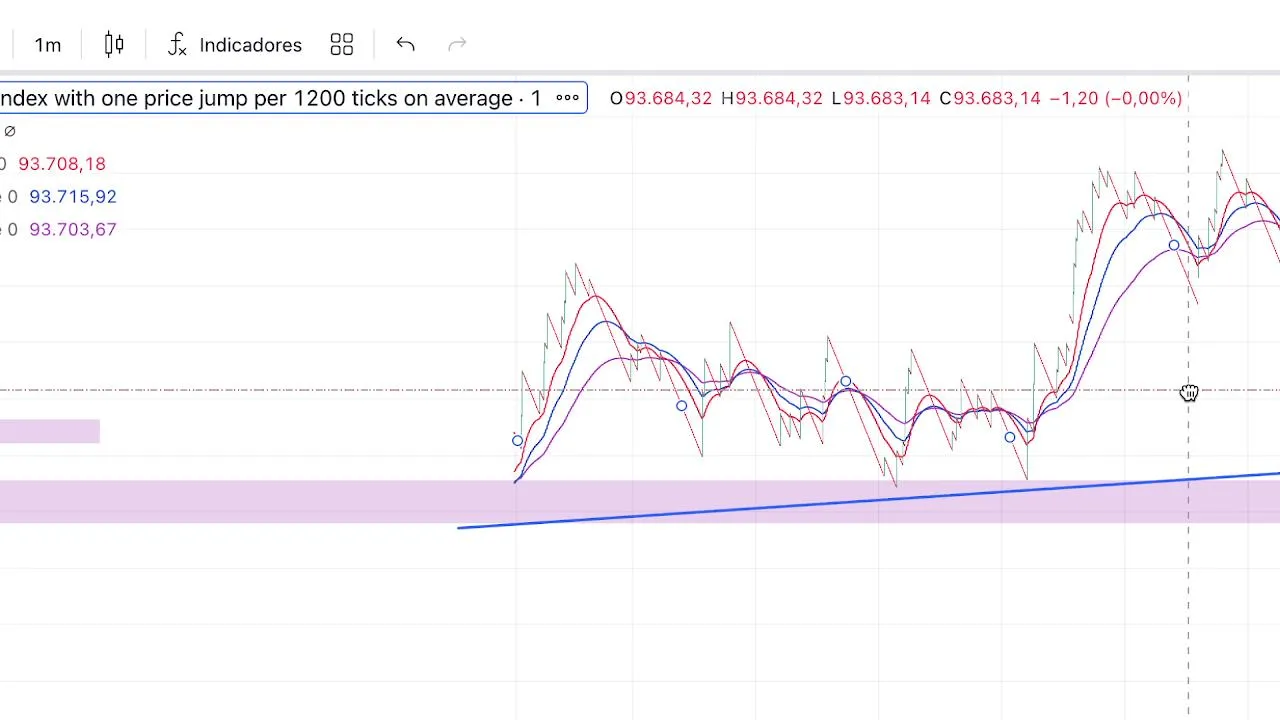Click the blue indicator value 93.715,92
Screen dimensions: 1280x720
73,197
